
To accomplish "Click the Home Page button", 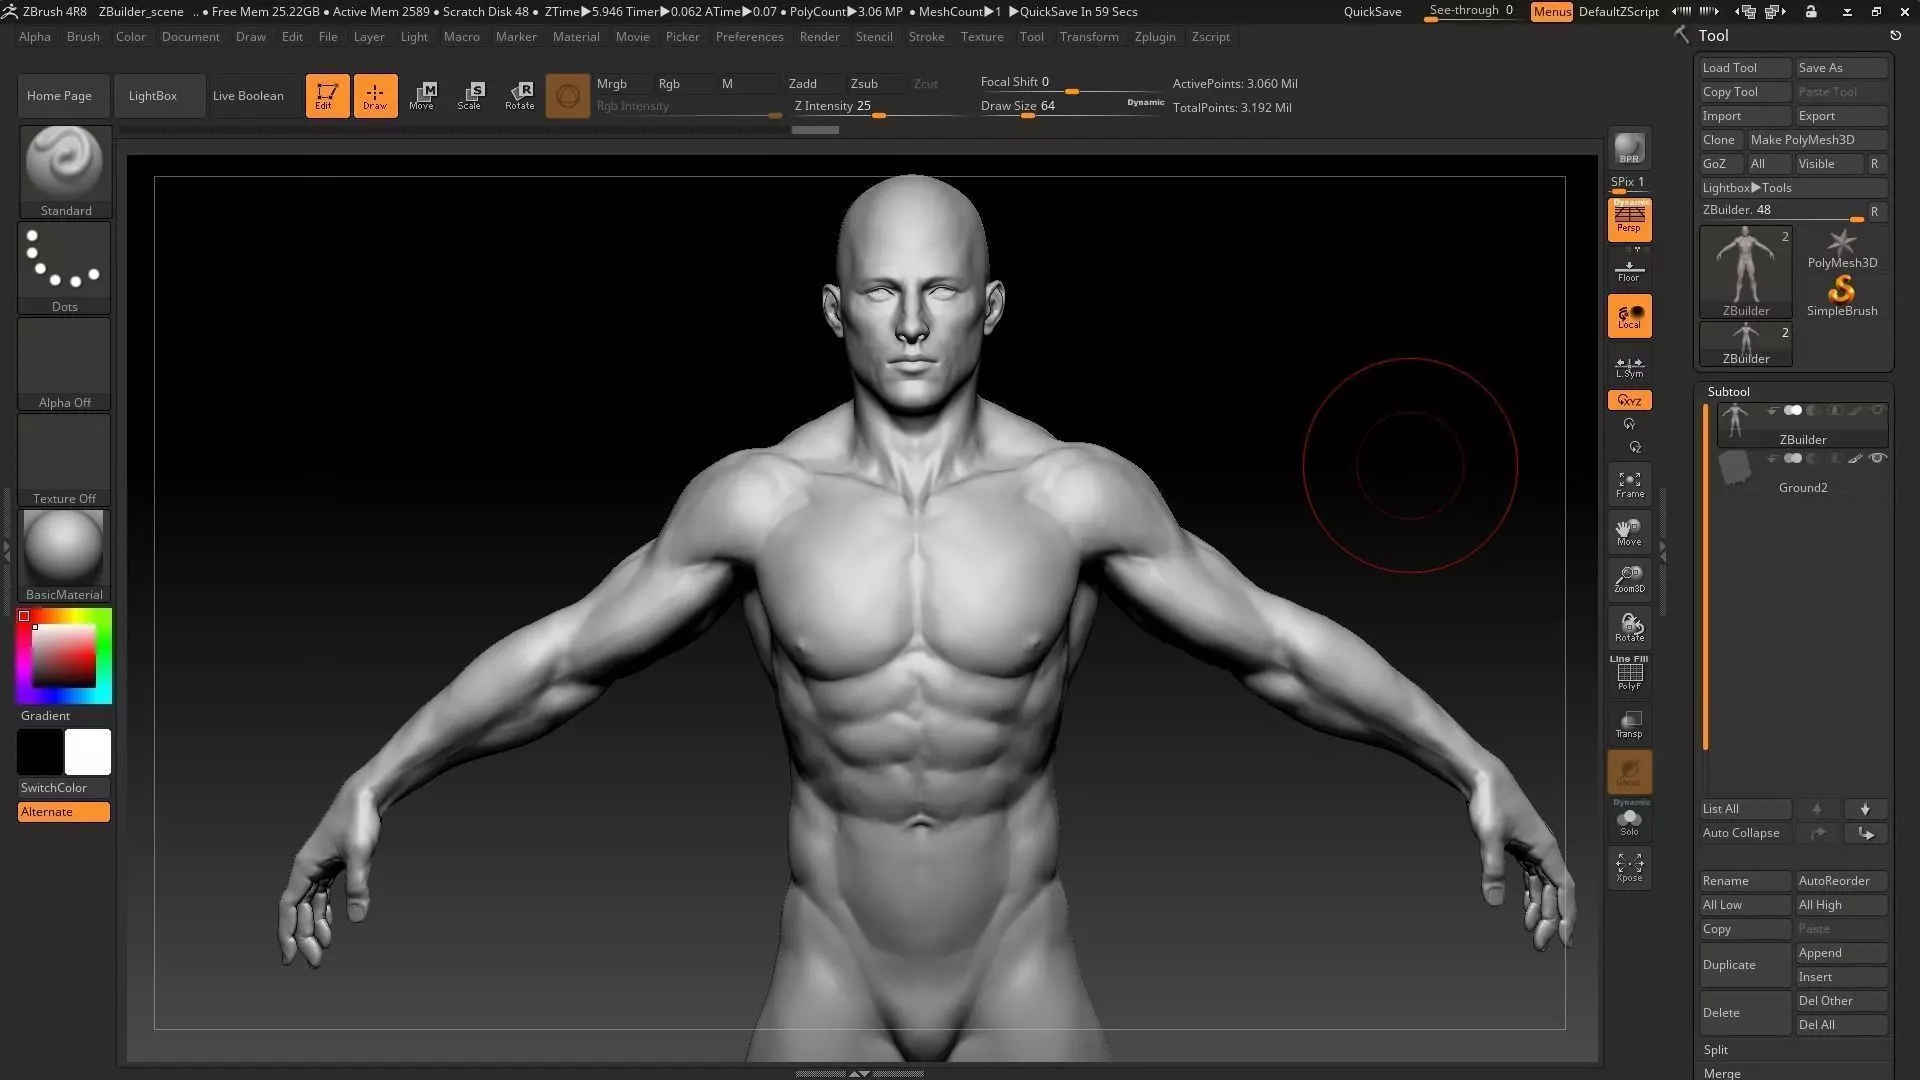I will [64, 96].
